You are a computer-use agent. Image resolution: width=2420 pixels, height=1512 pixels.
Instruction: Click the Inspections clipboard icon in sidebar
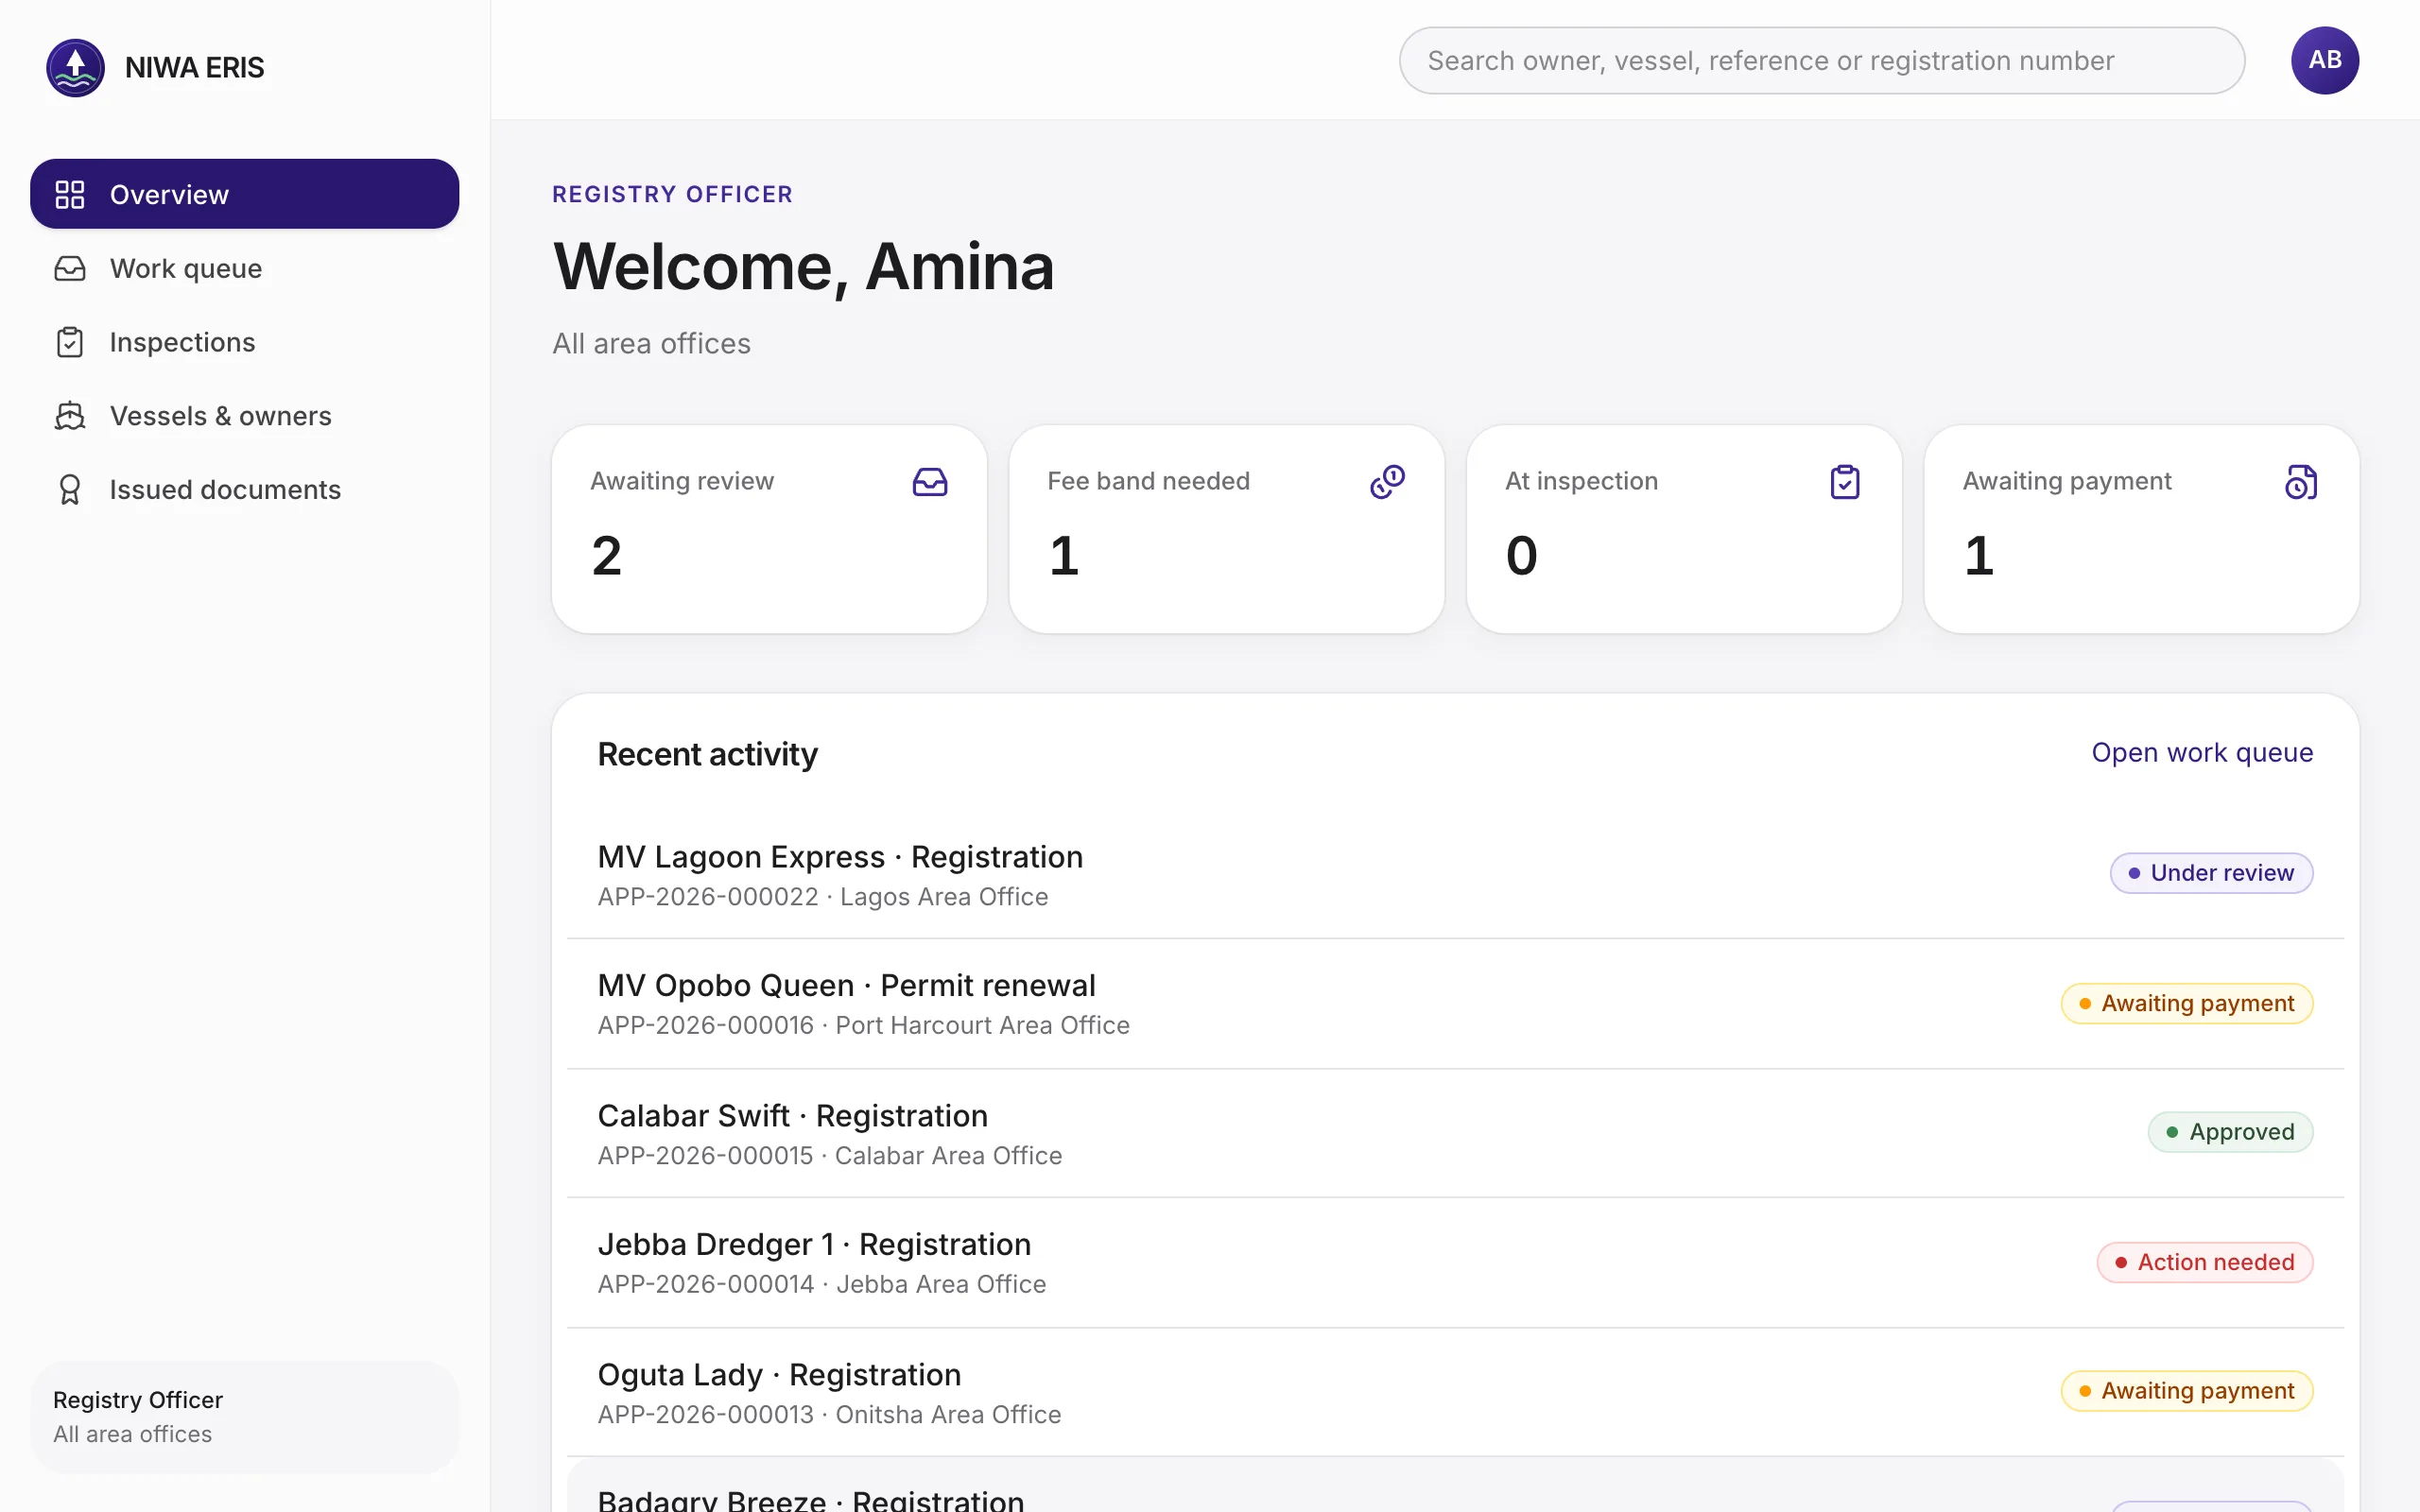click(x=69, y=342)
